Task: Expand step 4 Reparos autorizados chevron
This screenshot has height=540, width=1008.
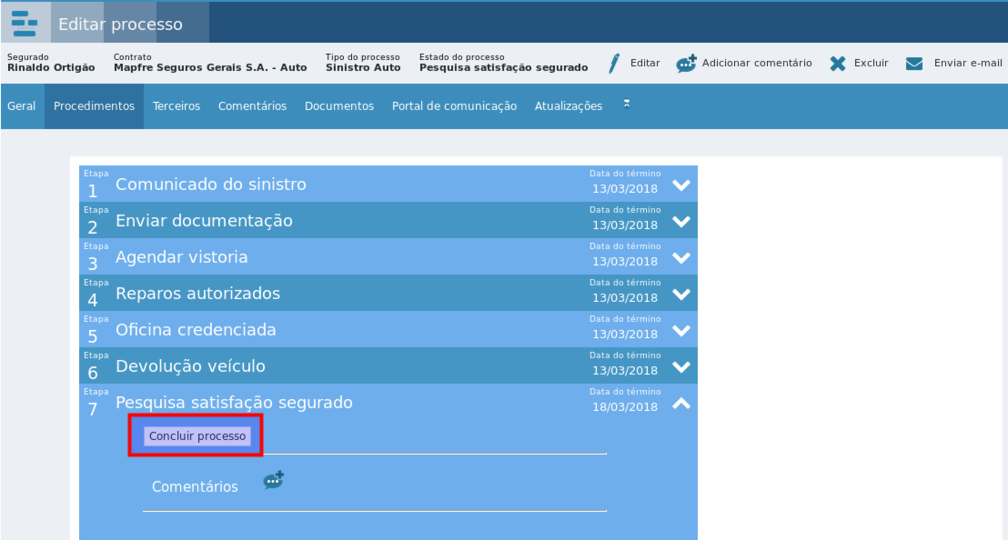Action: (681, 294)
